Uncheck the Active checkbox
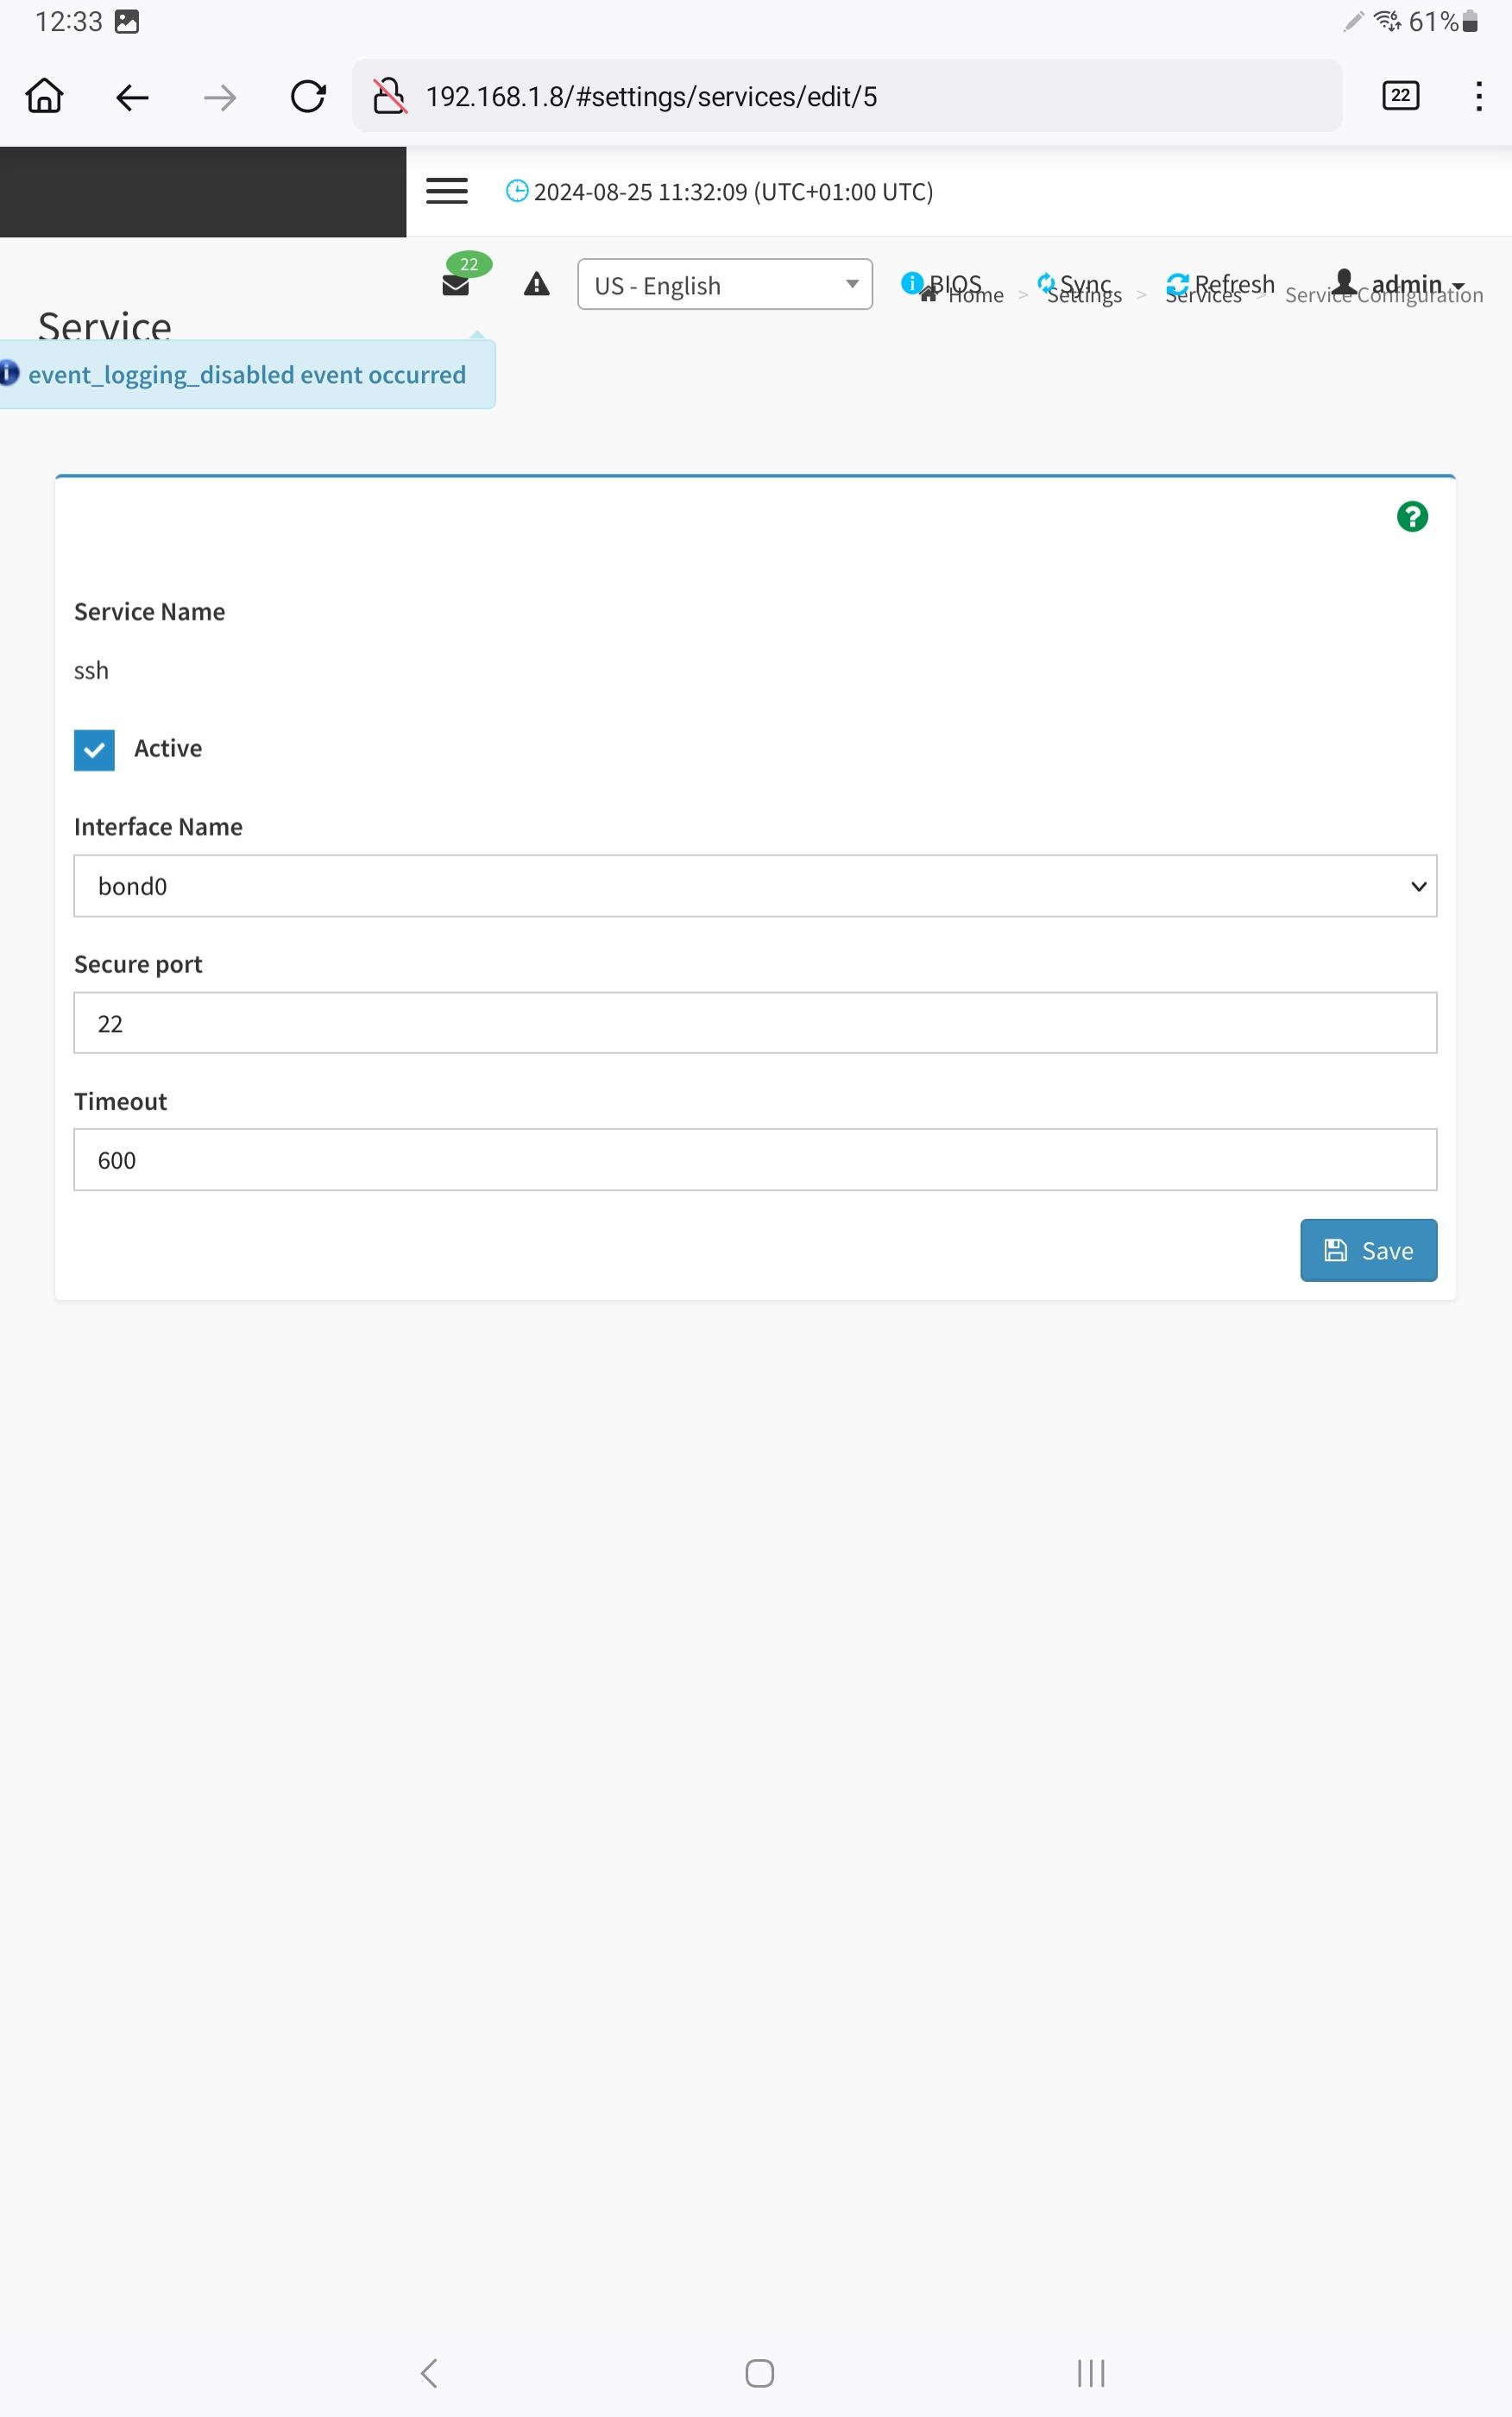 (x=94, y=749)
